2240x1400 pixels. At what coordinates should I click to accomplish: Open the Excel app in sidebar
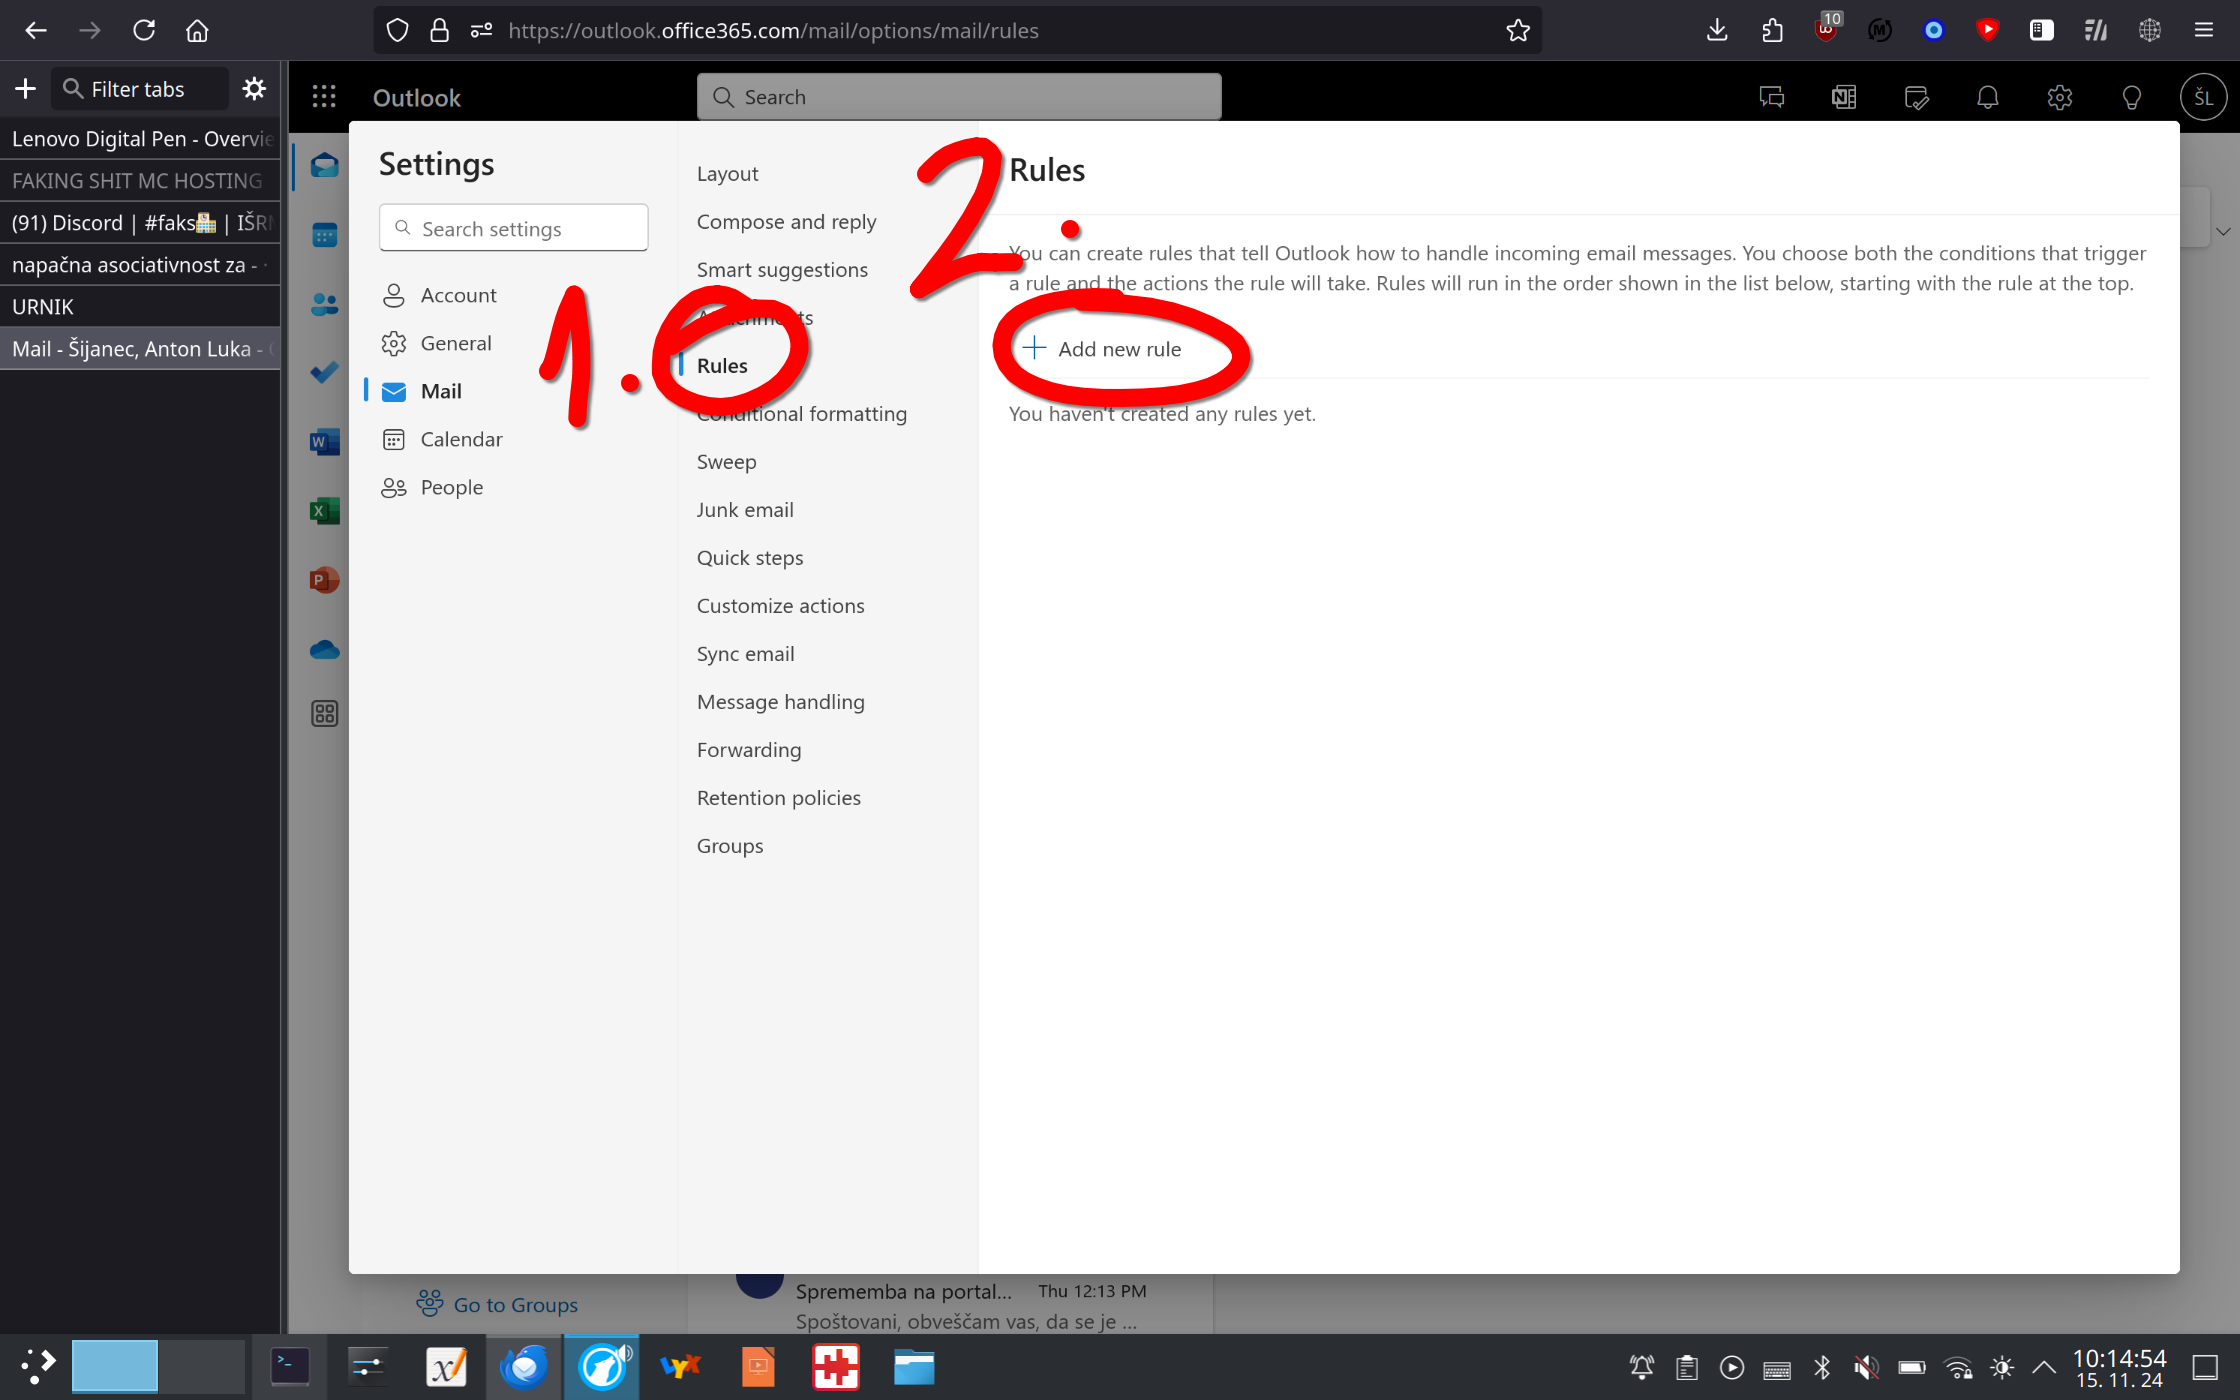coord(324,511)
